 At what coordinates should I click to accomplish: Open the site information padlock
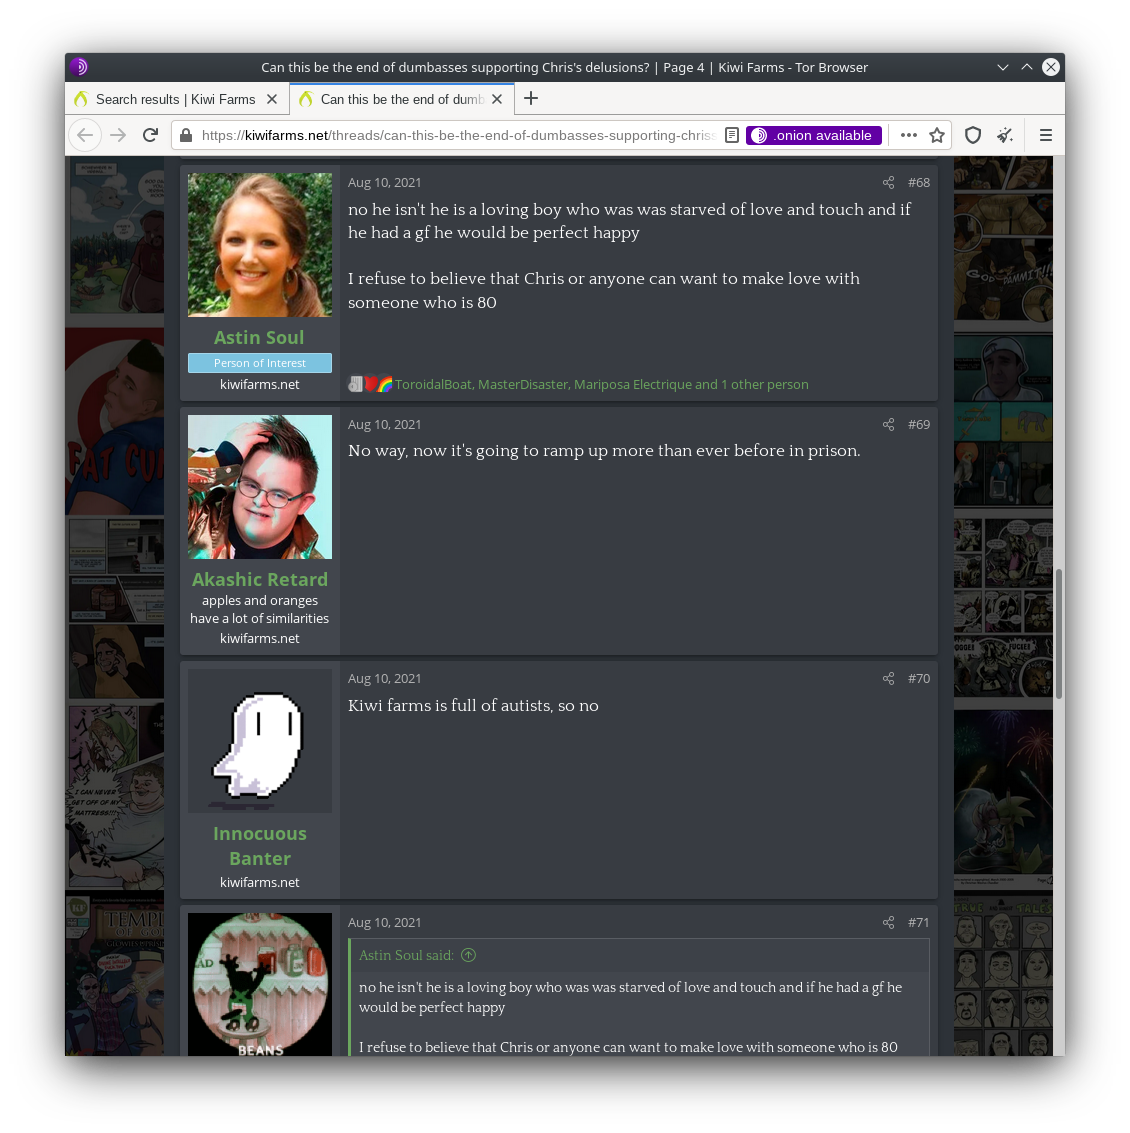pyautogui.click(x=186, y=135)
